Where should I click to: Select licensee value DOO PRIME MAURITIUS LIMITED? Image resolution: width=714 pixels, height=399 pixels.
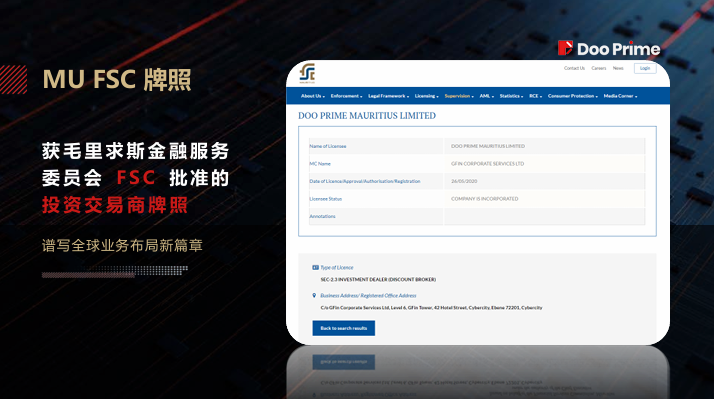488,146
